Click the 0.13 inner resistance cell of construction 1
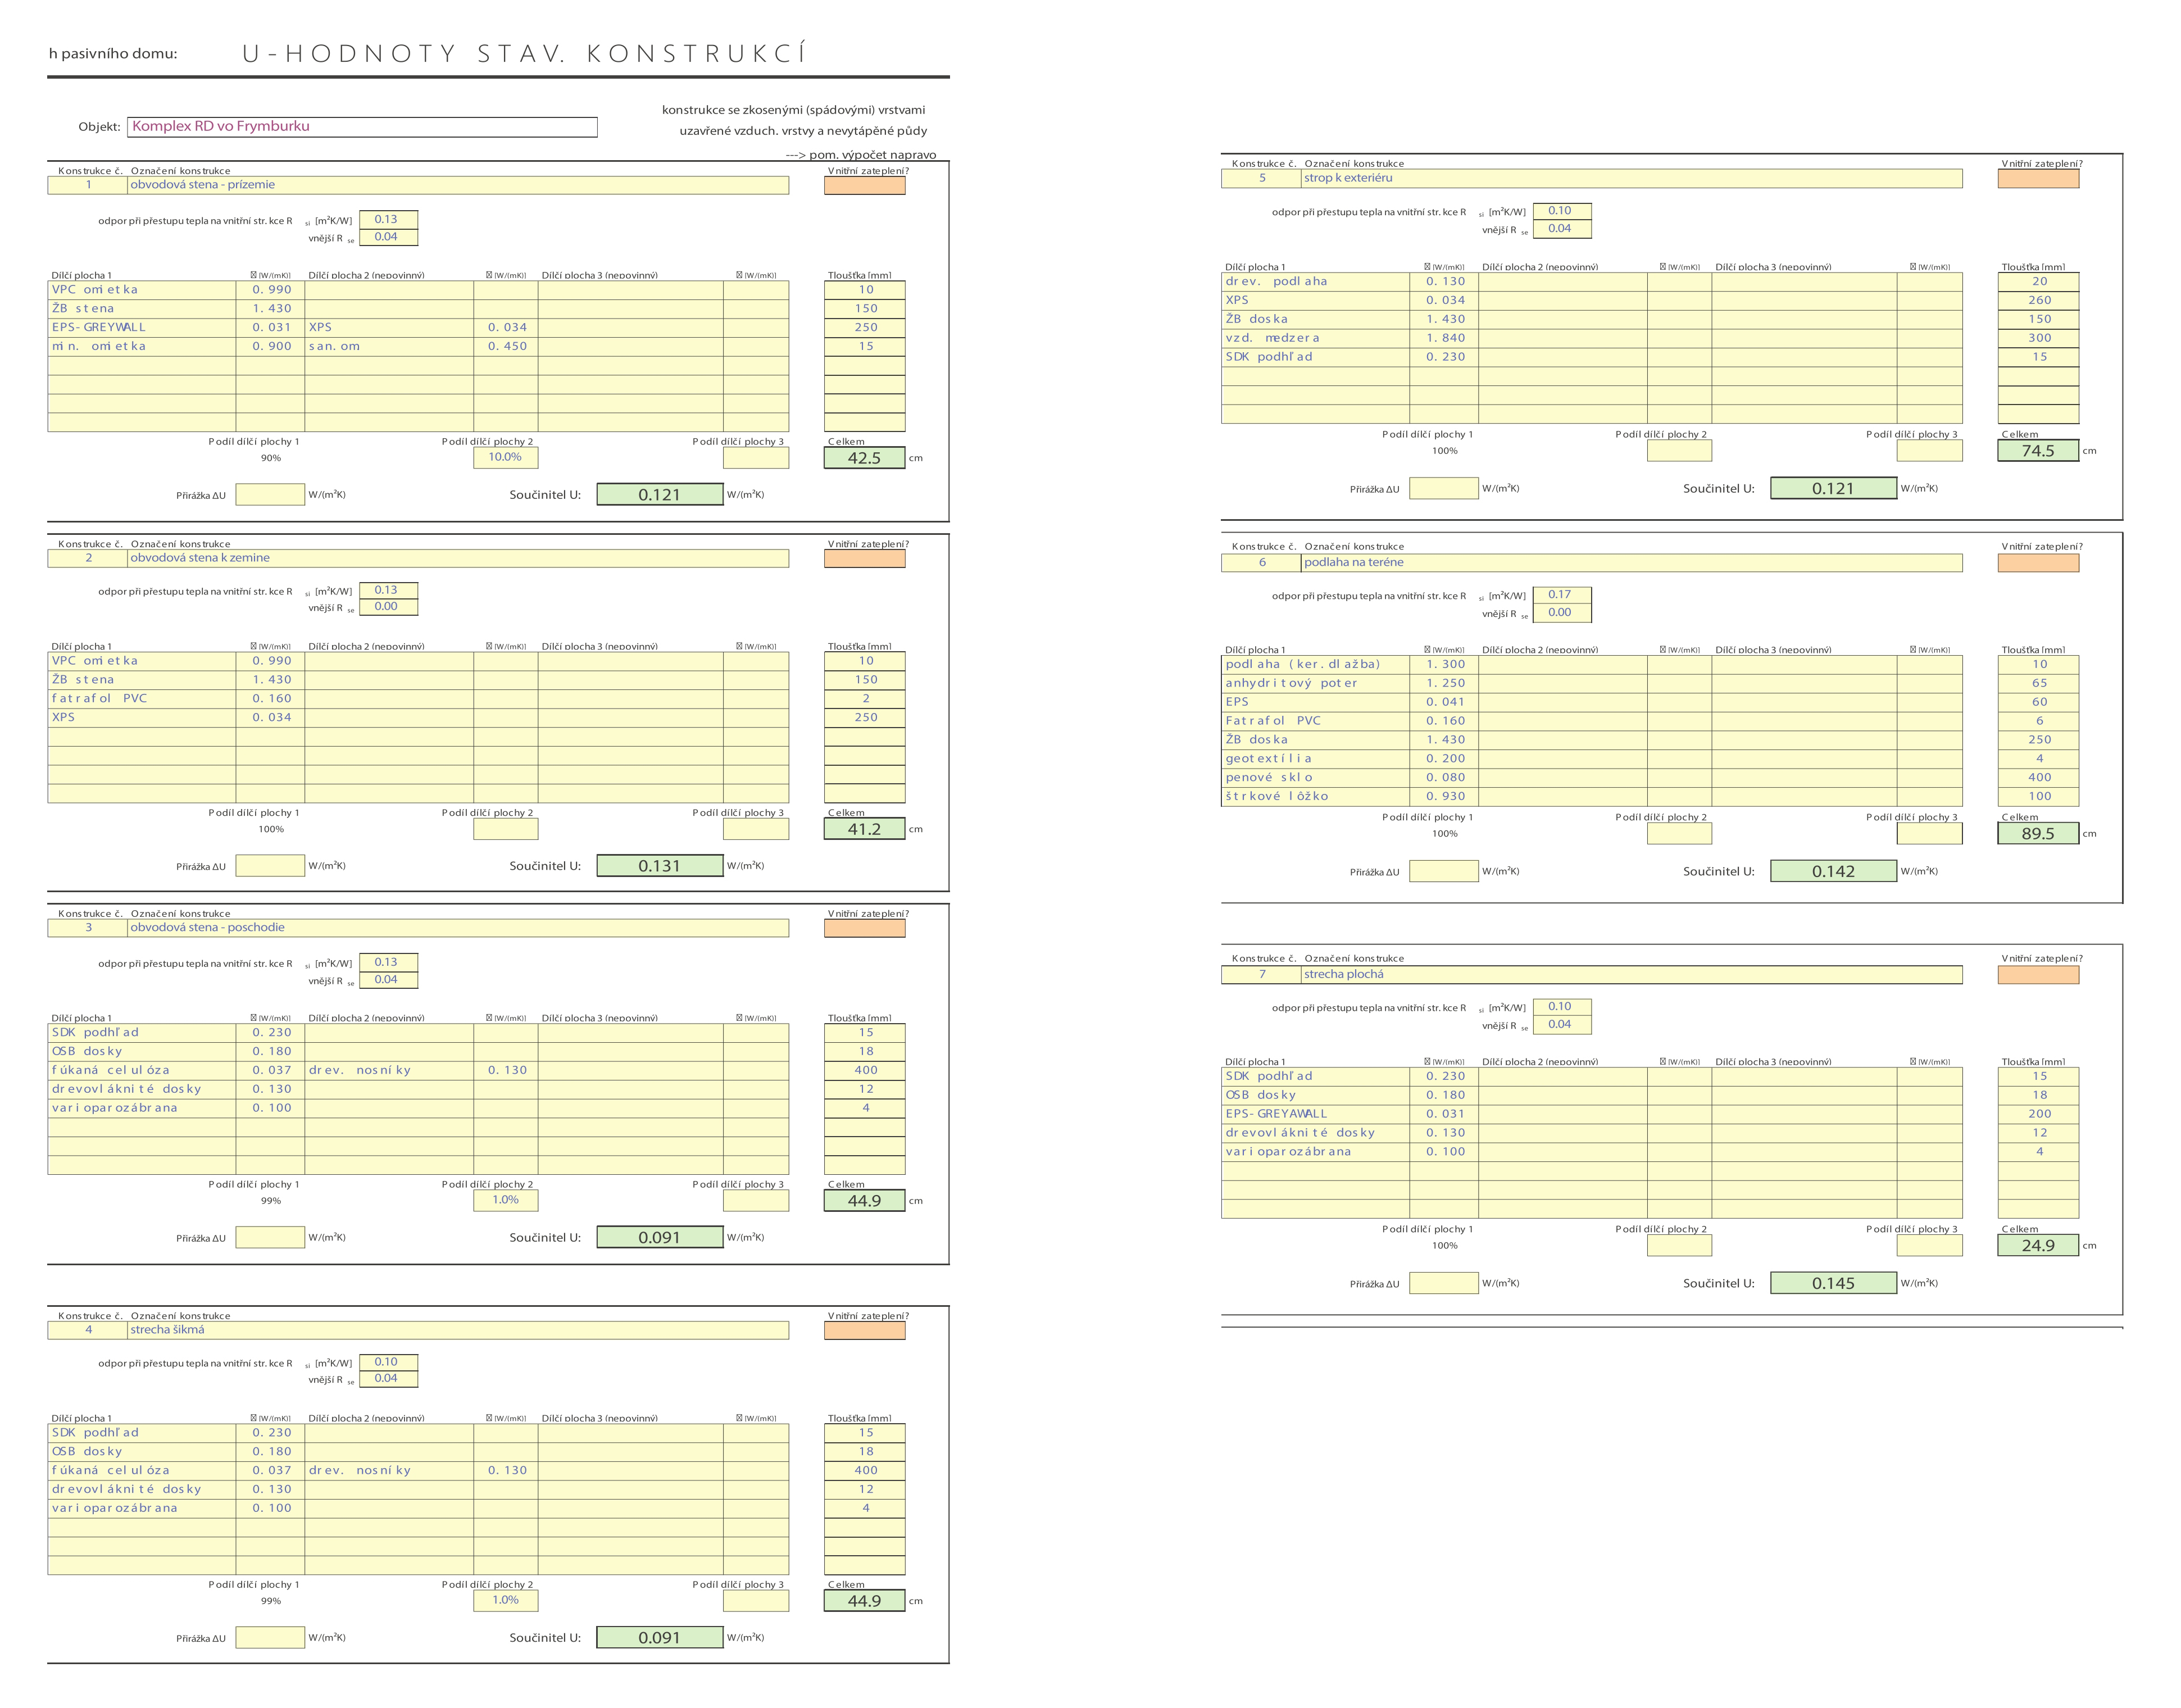Viewport: 2181px width, 1708px height. coord(387,219)
